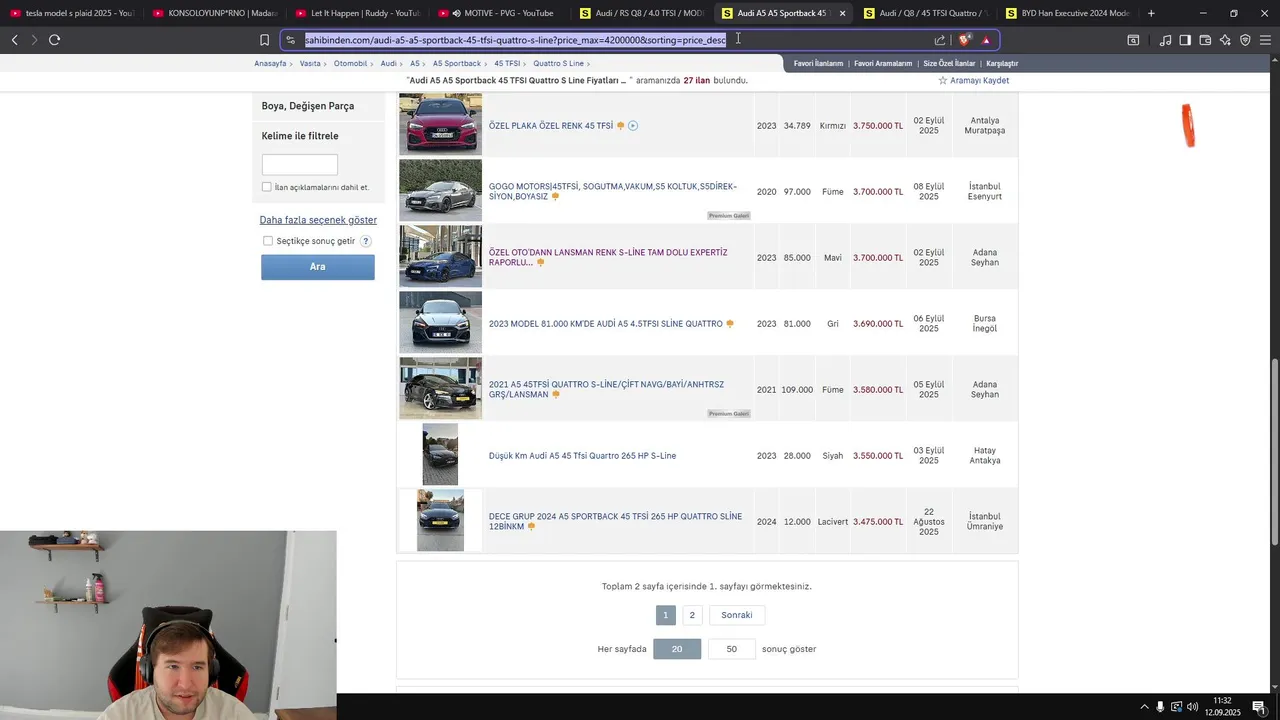Switch to BYD Han Executive 2024 tab
The width and height of the screenshot is (1280, 720).
tap(1068, 13)
